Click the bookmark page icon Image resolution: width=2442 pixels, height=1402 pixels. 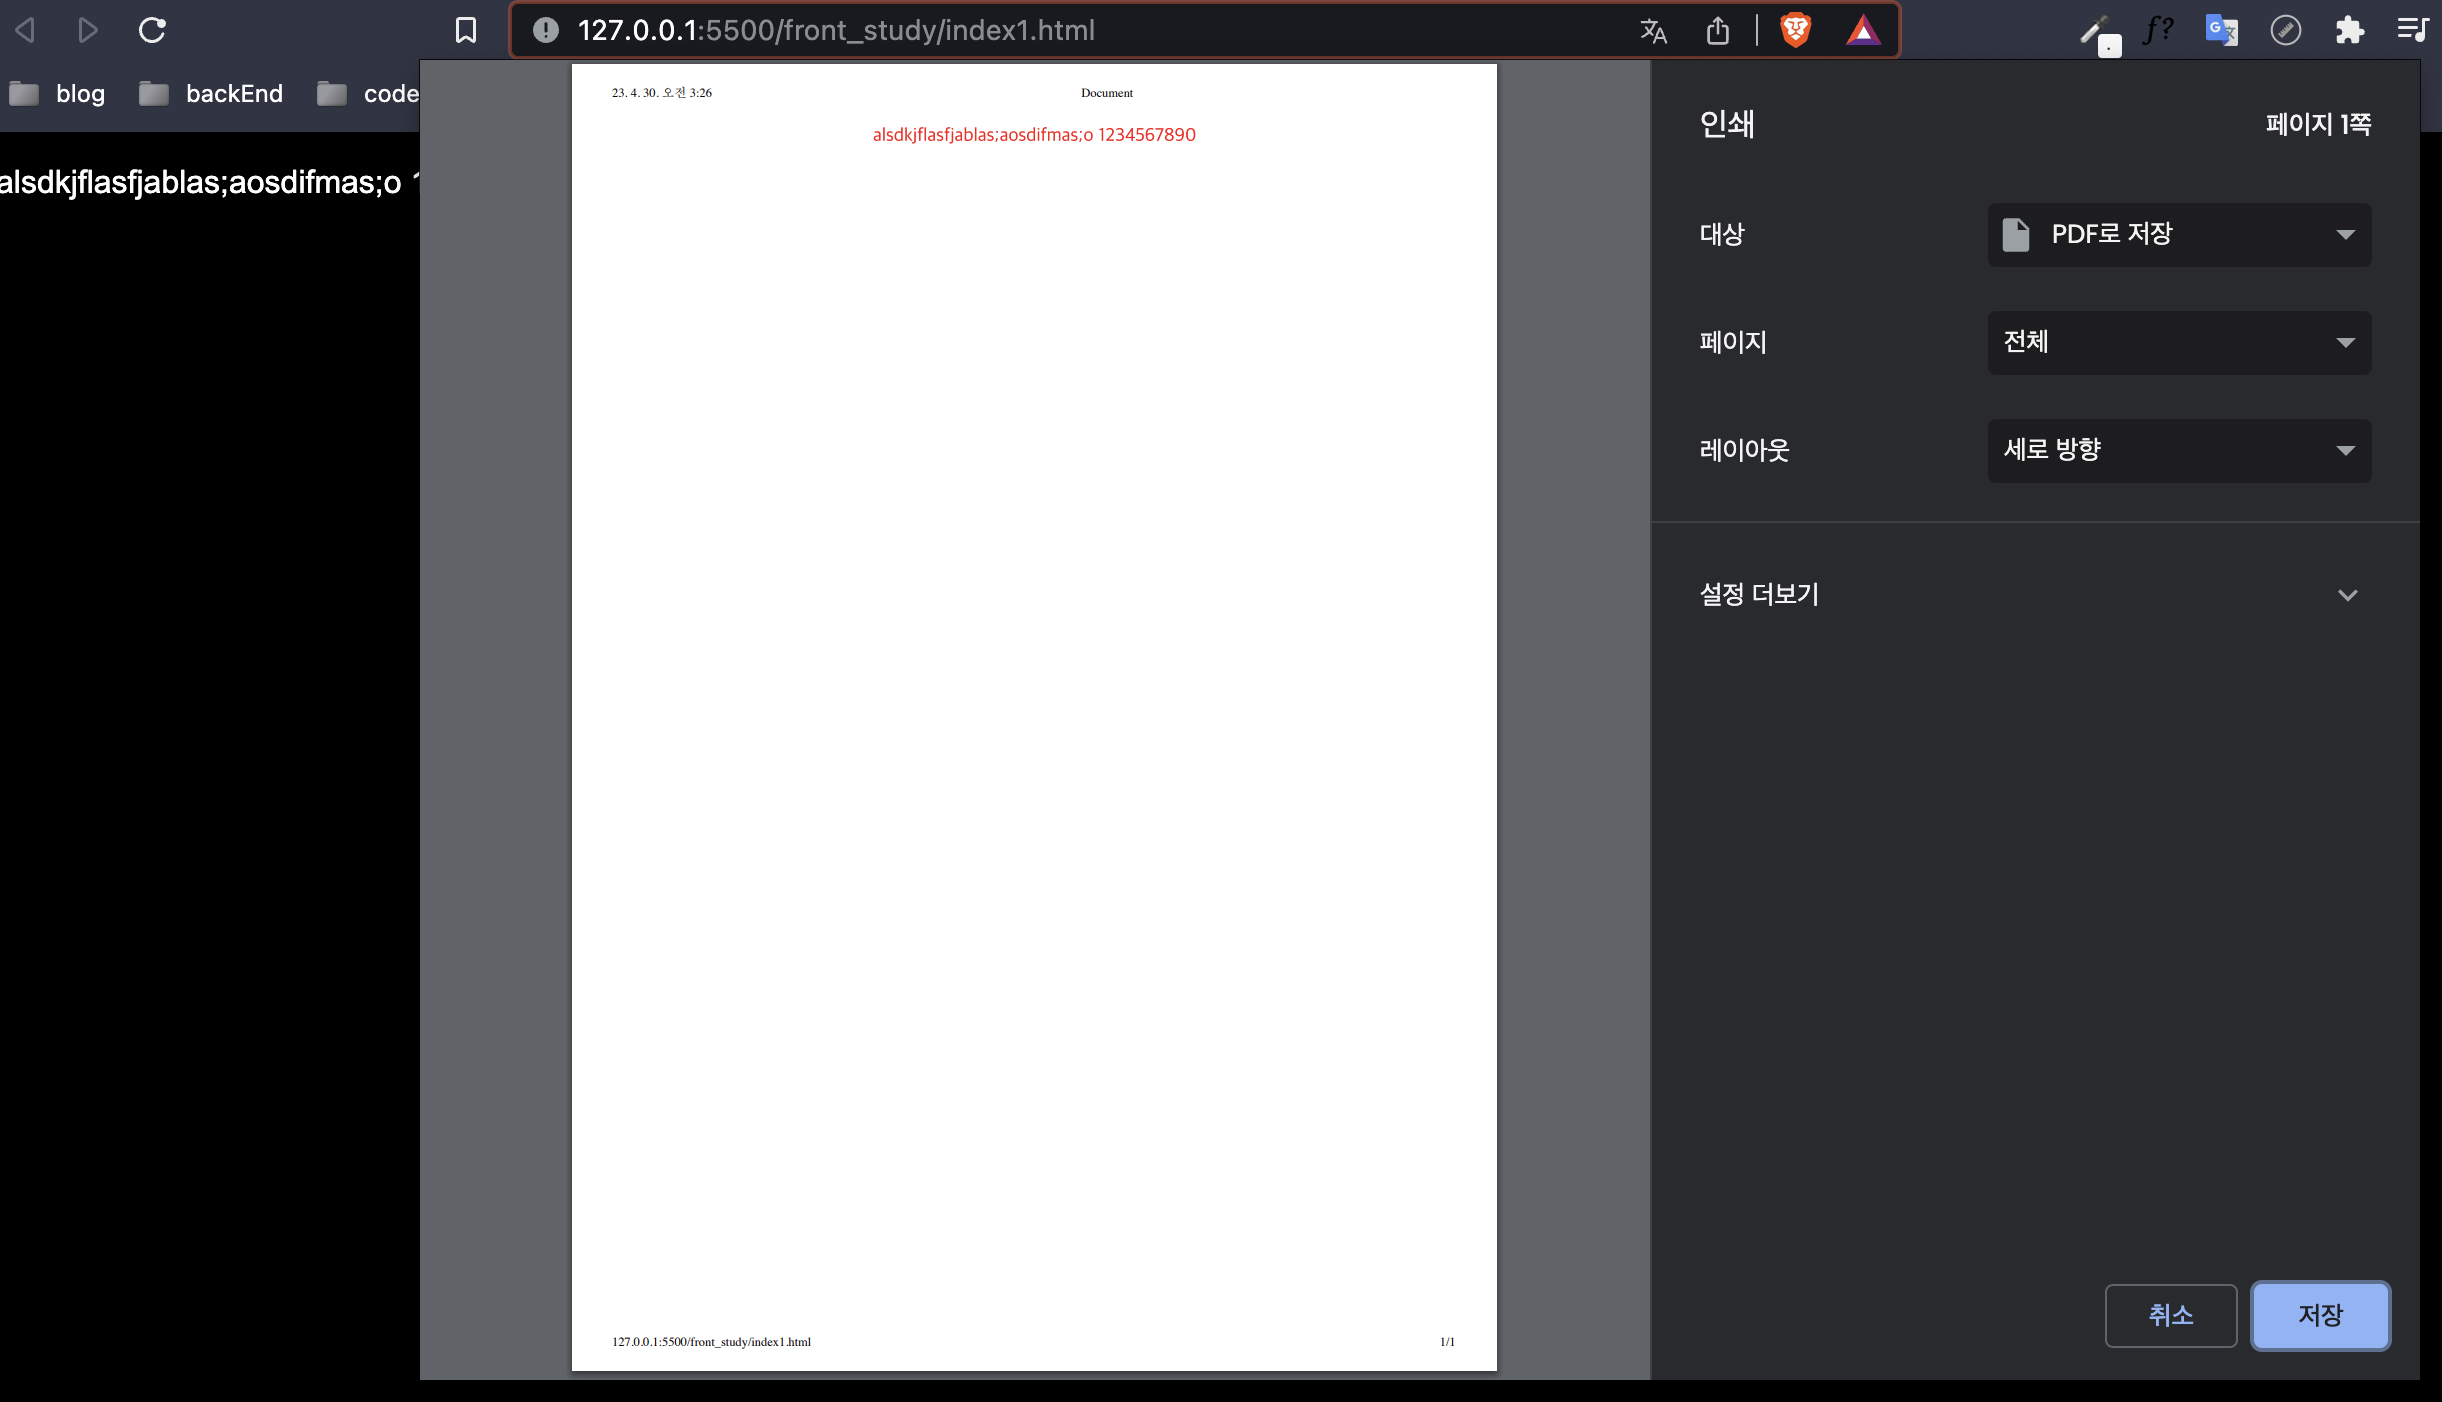pyautogui.click(x=466, y=30)
